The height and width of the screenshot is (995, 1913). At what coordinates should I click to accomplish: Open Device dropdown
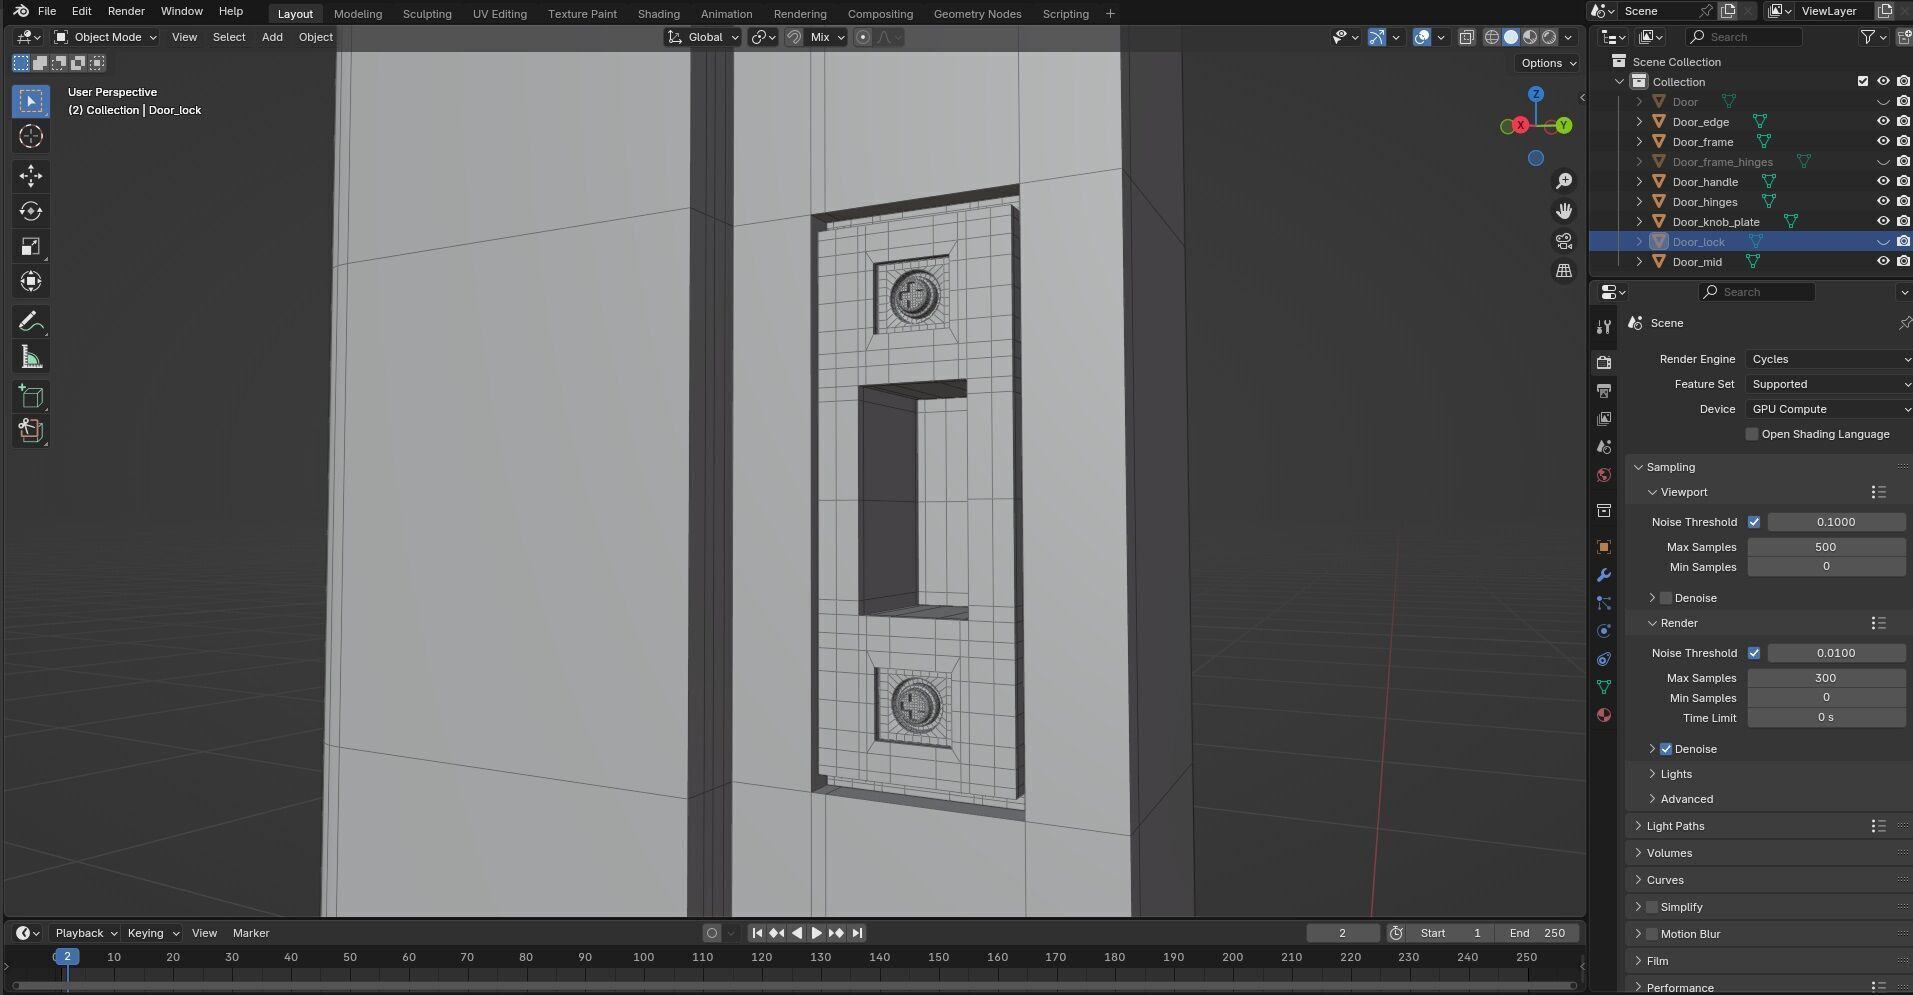pos(1829,409)
